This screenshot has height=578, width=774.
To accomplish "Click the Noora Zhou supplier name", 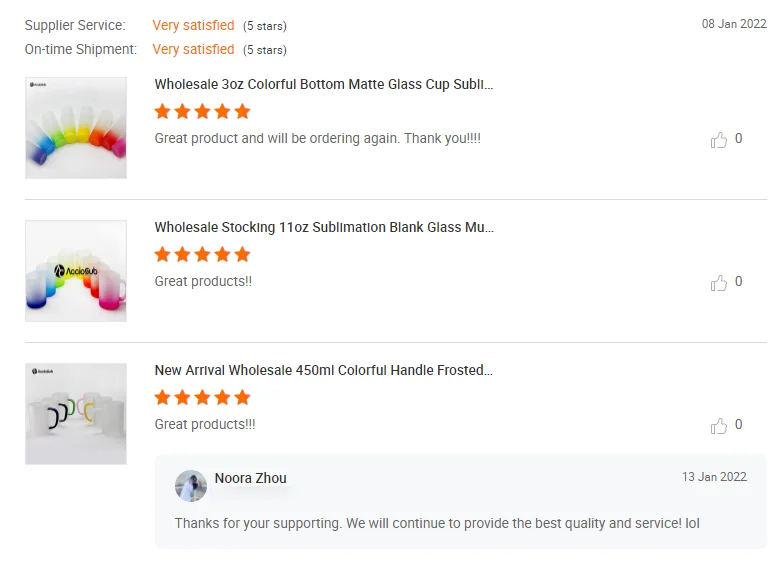I will [x=250, y=479].
